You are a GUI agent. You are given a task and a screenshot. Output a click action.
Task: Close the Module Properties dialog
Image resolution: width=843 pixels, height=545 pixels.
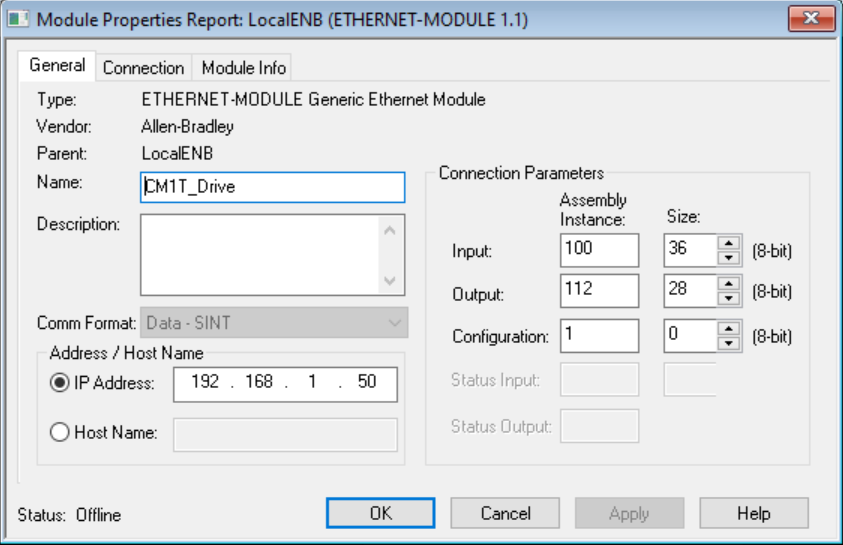pyautogui.click(x=811, y=19)
